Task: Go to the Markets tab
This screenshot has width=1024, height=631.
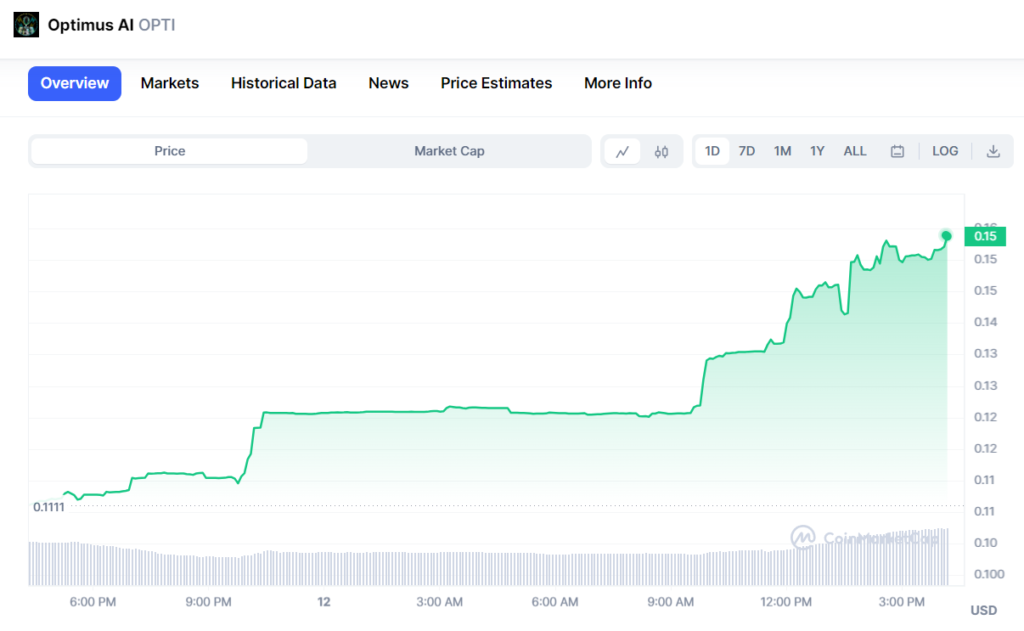Action: click(x=169, y=83)
